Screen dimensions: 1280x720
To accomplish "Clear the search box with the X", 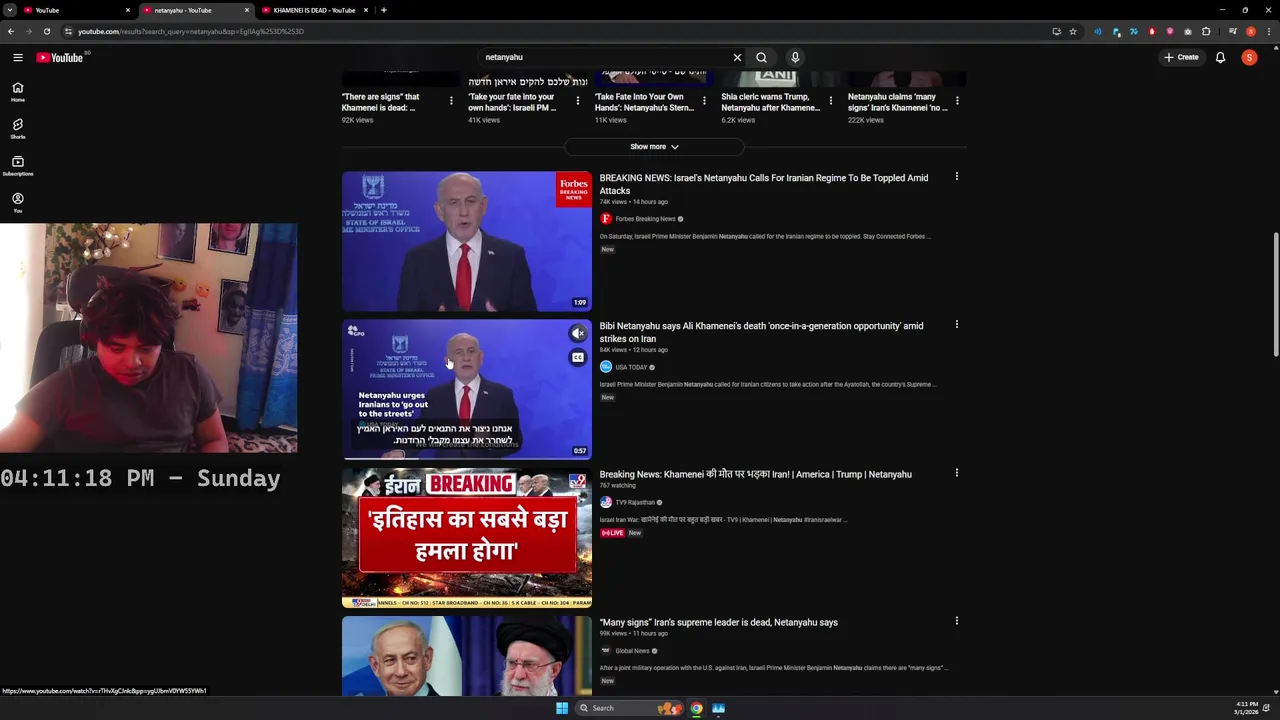I will [737, 58].
